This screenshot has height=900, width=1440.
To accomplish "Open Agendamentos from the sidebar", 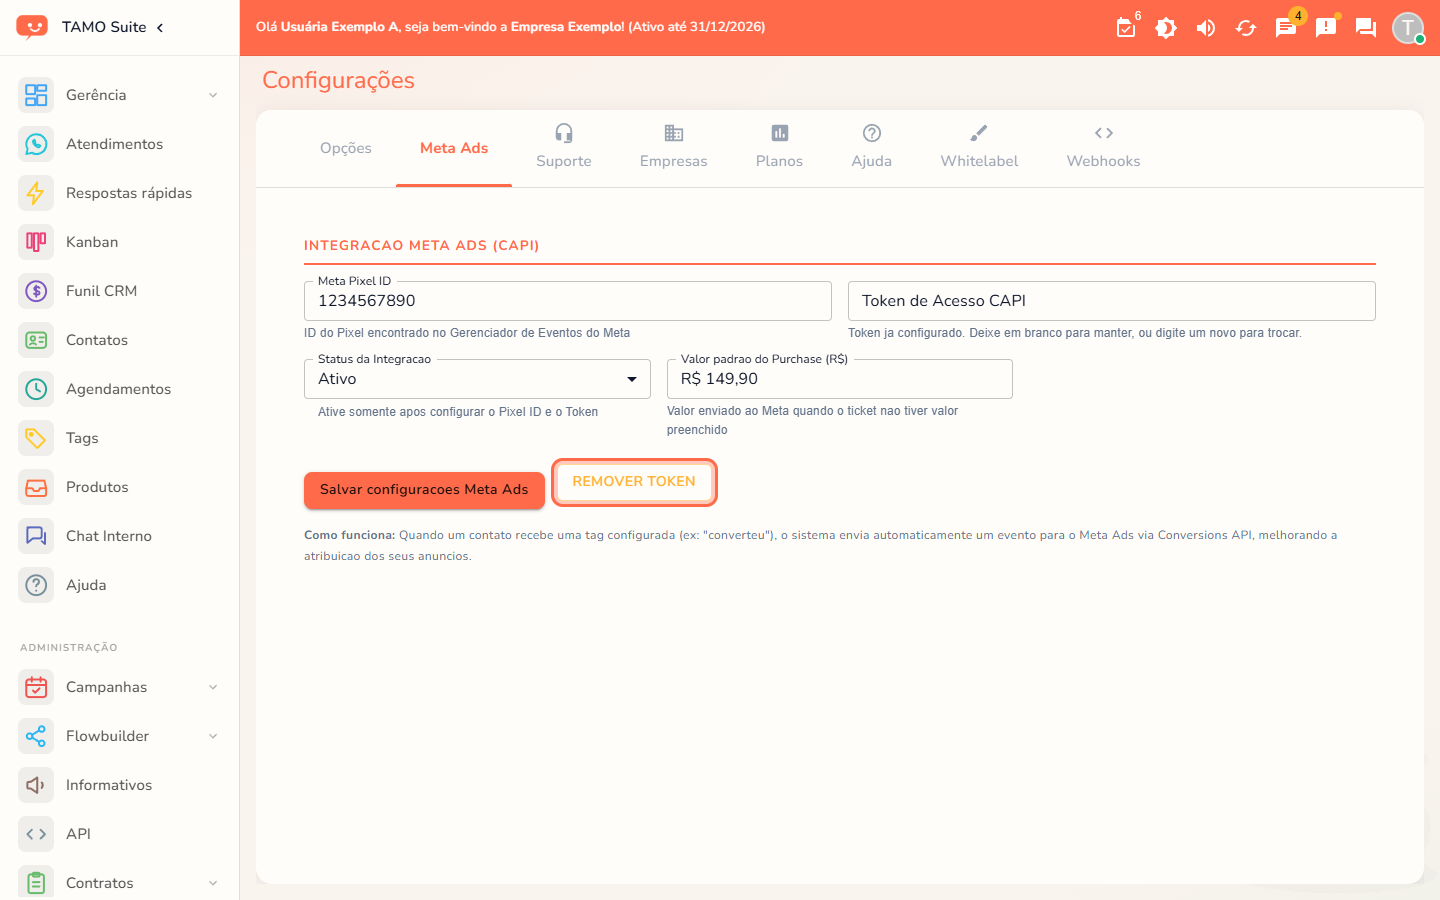I will point(120,389).
